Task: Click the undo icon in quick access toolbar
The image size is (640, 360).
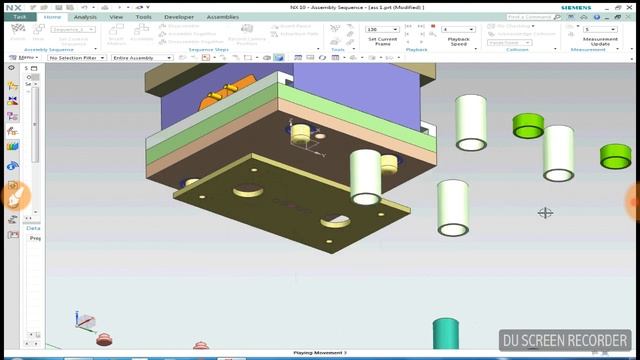Action: coord(84,7)
